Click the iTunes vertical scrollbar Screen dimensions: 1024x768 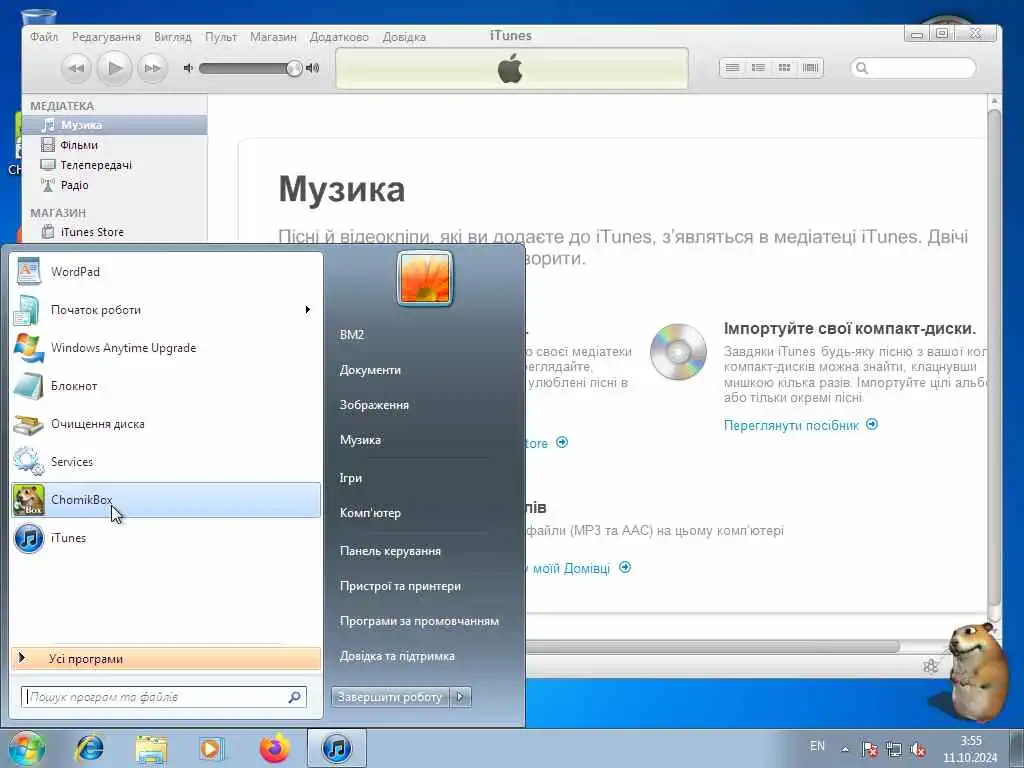tap(994, 358)
